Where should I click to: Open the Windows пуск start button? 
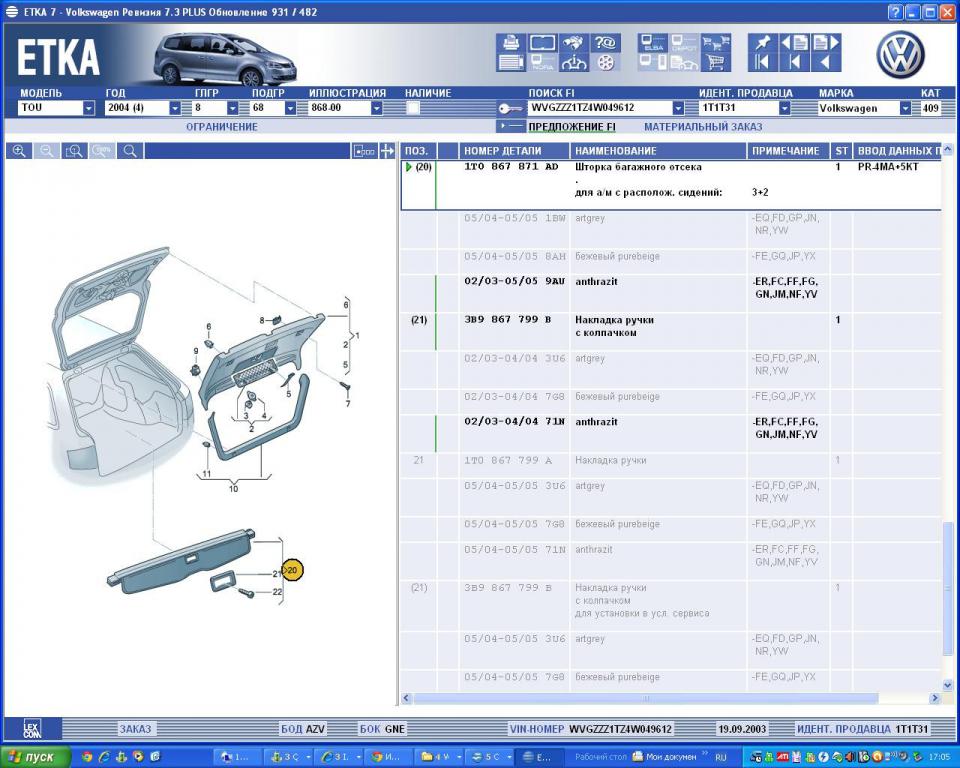coord(36,757)
